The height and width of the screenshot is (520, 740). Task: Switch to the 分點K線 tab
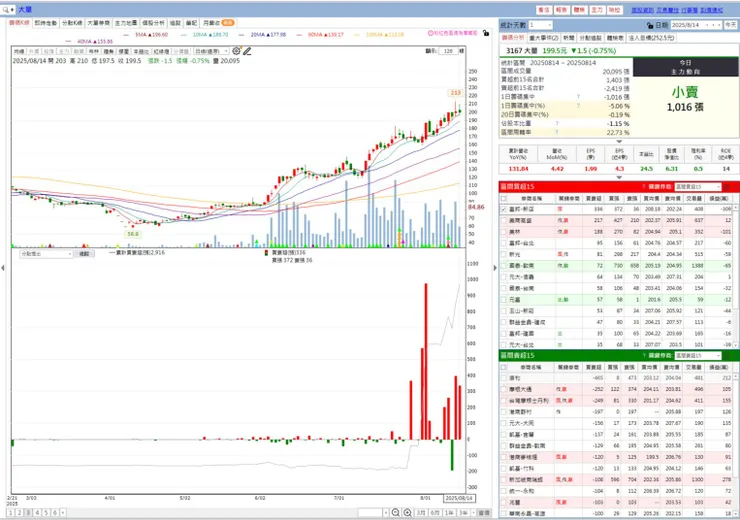(72, 23)
